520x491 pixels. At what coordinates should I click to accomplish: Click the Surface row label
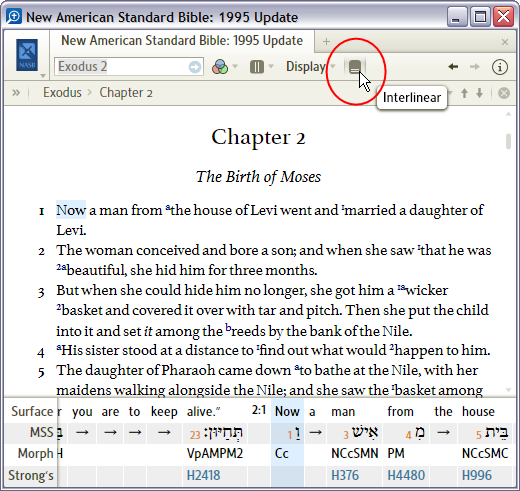click(32, 411)
